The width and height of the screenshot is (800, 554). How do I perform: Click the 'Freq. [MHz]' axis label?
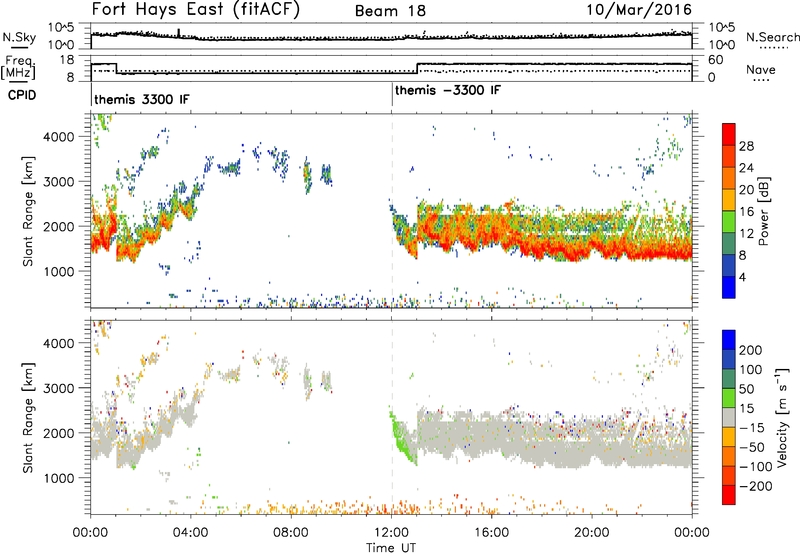19,68
